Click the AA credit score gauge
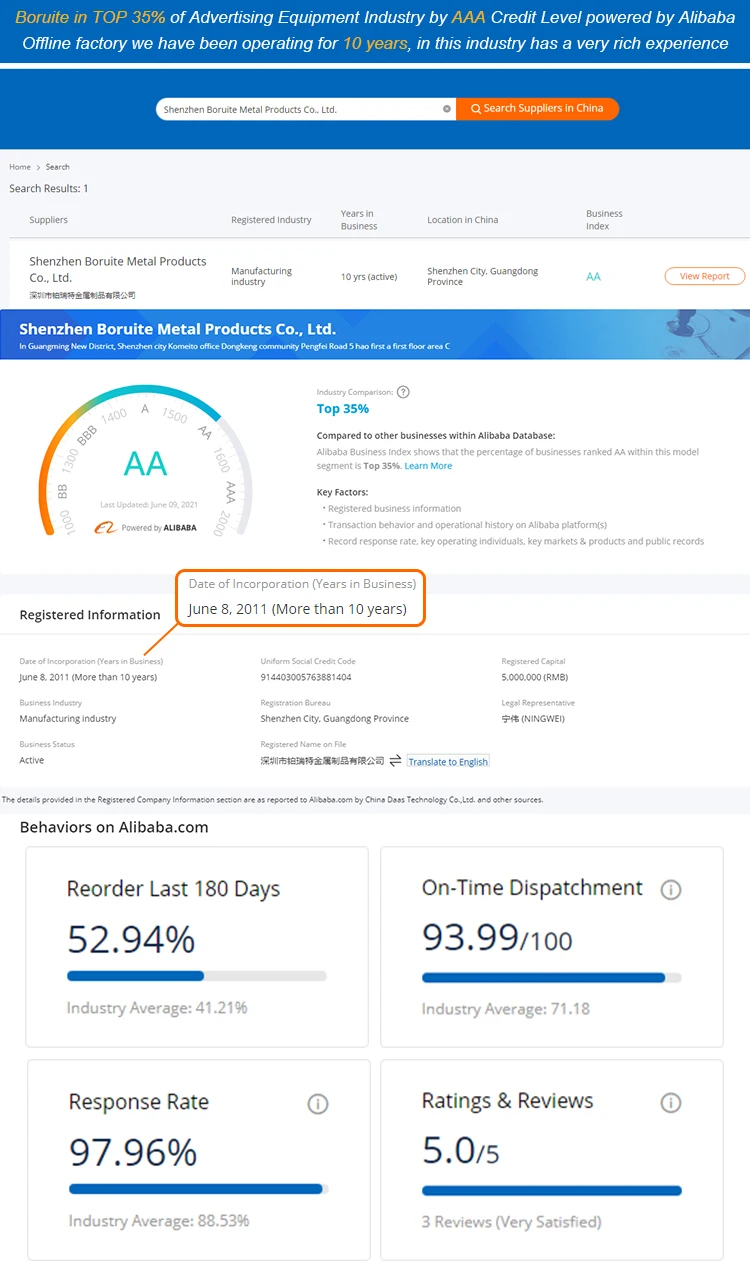Image resolution: width=750 pixels, height=1269 pixels. click(x=145, y=463)
